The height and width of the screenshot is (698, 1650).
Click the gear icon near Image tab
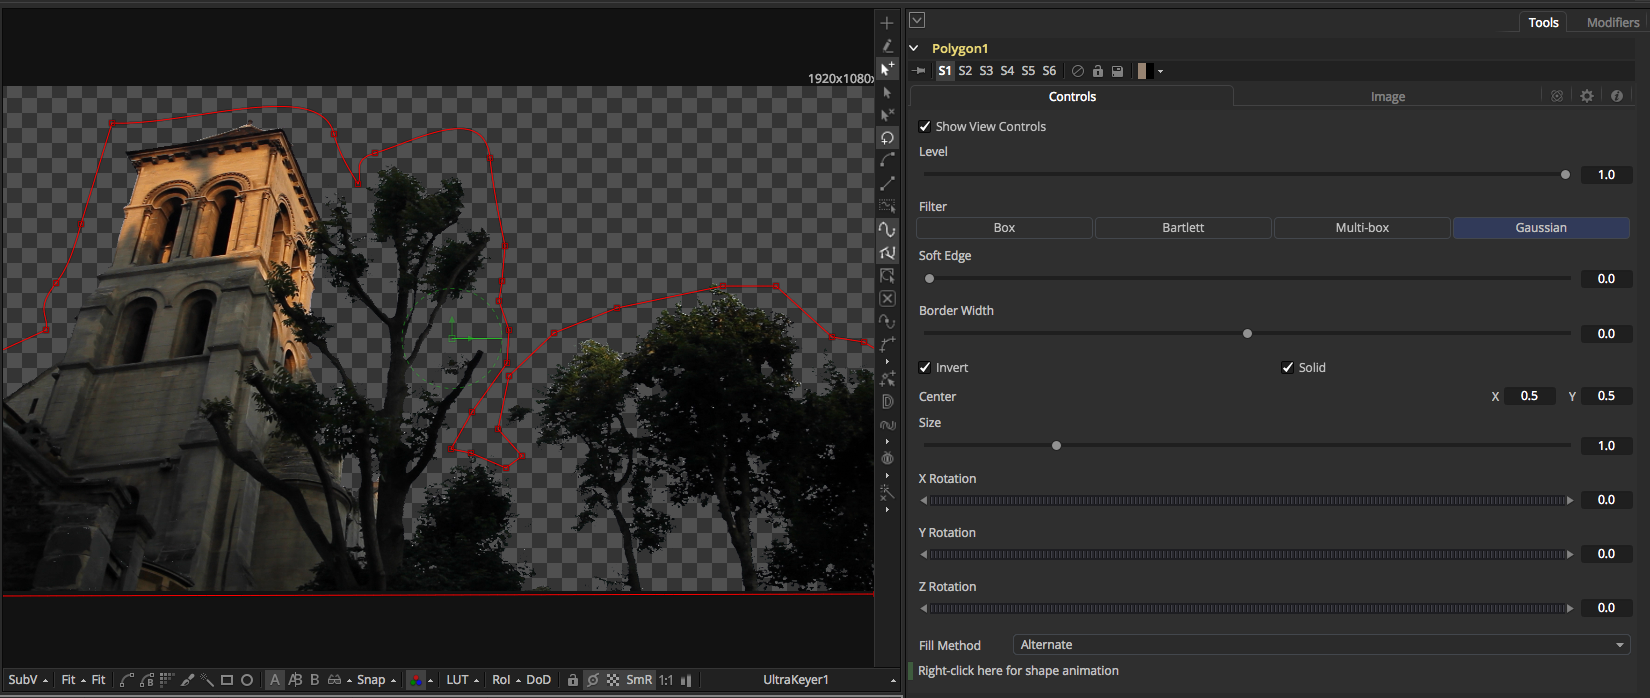pos(1587,96)
